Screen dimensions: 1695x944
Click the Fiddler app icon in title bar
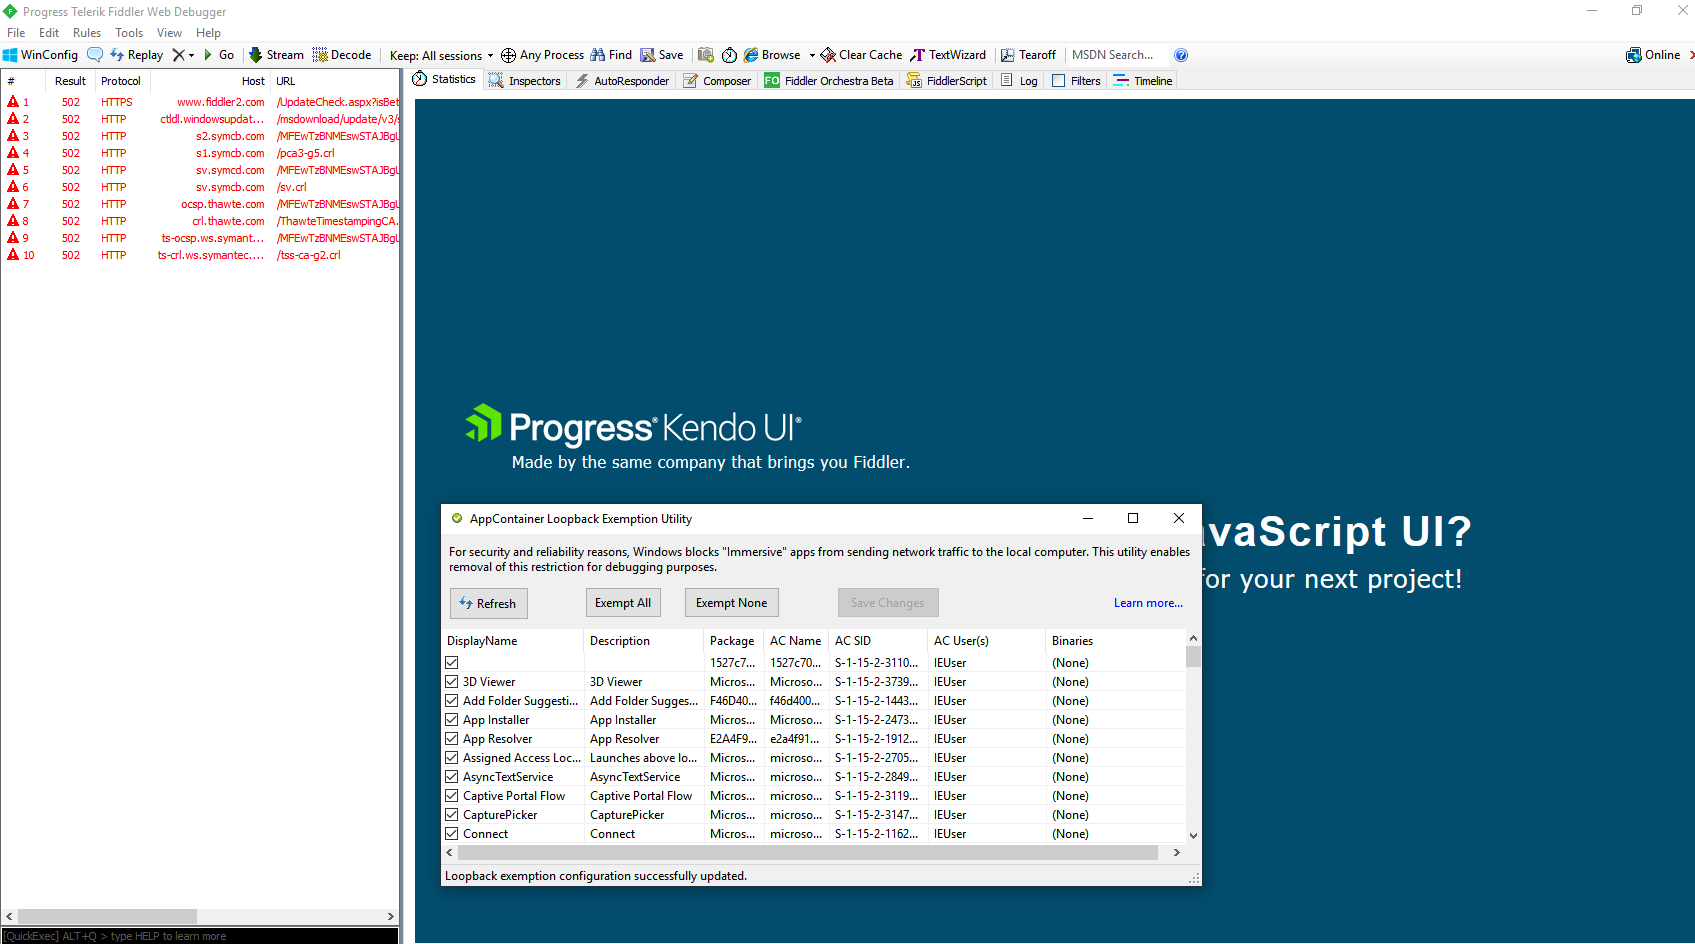[x=10, y=11]
